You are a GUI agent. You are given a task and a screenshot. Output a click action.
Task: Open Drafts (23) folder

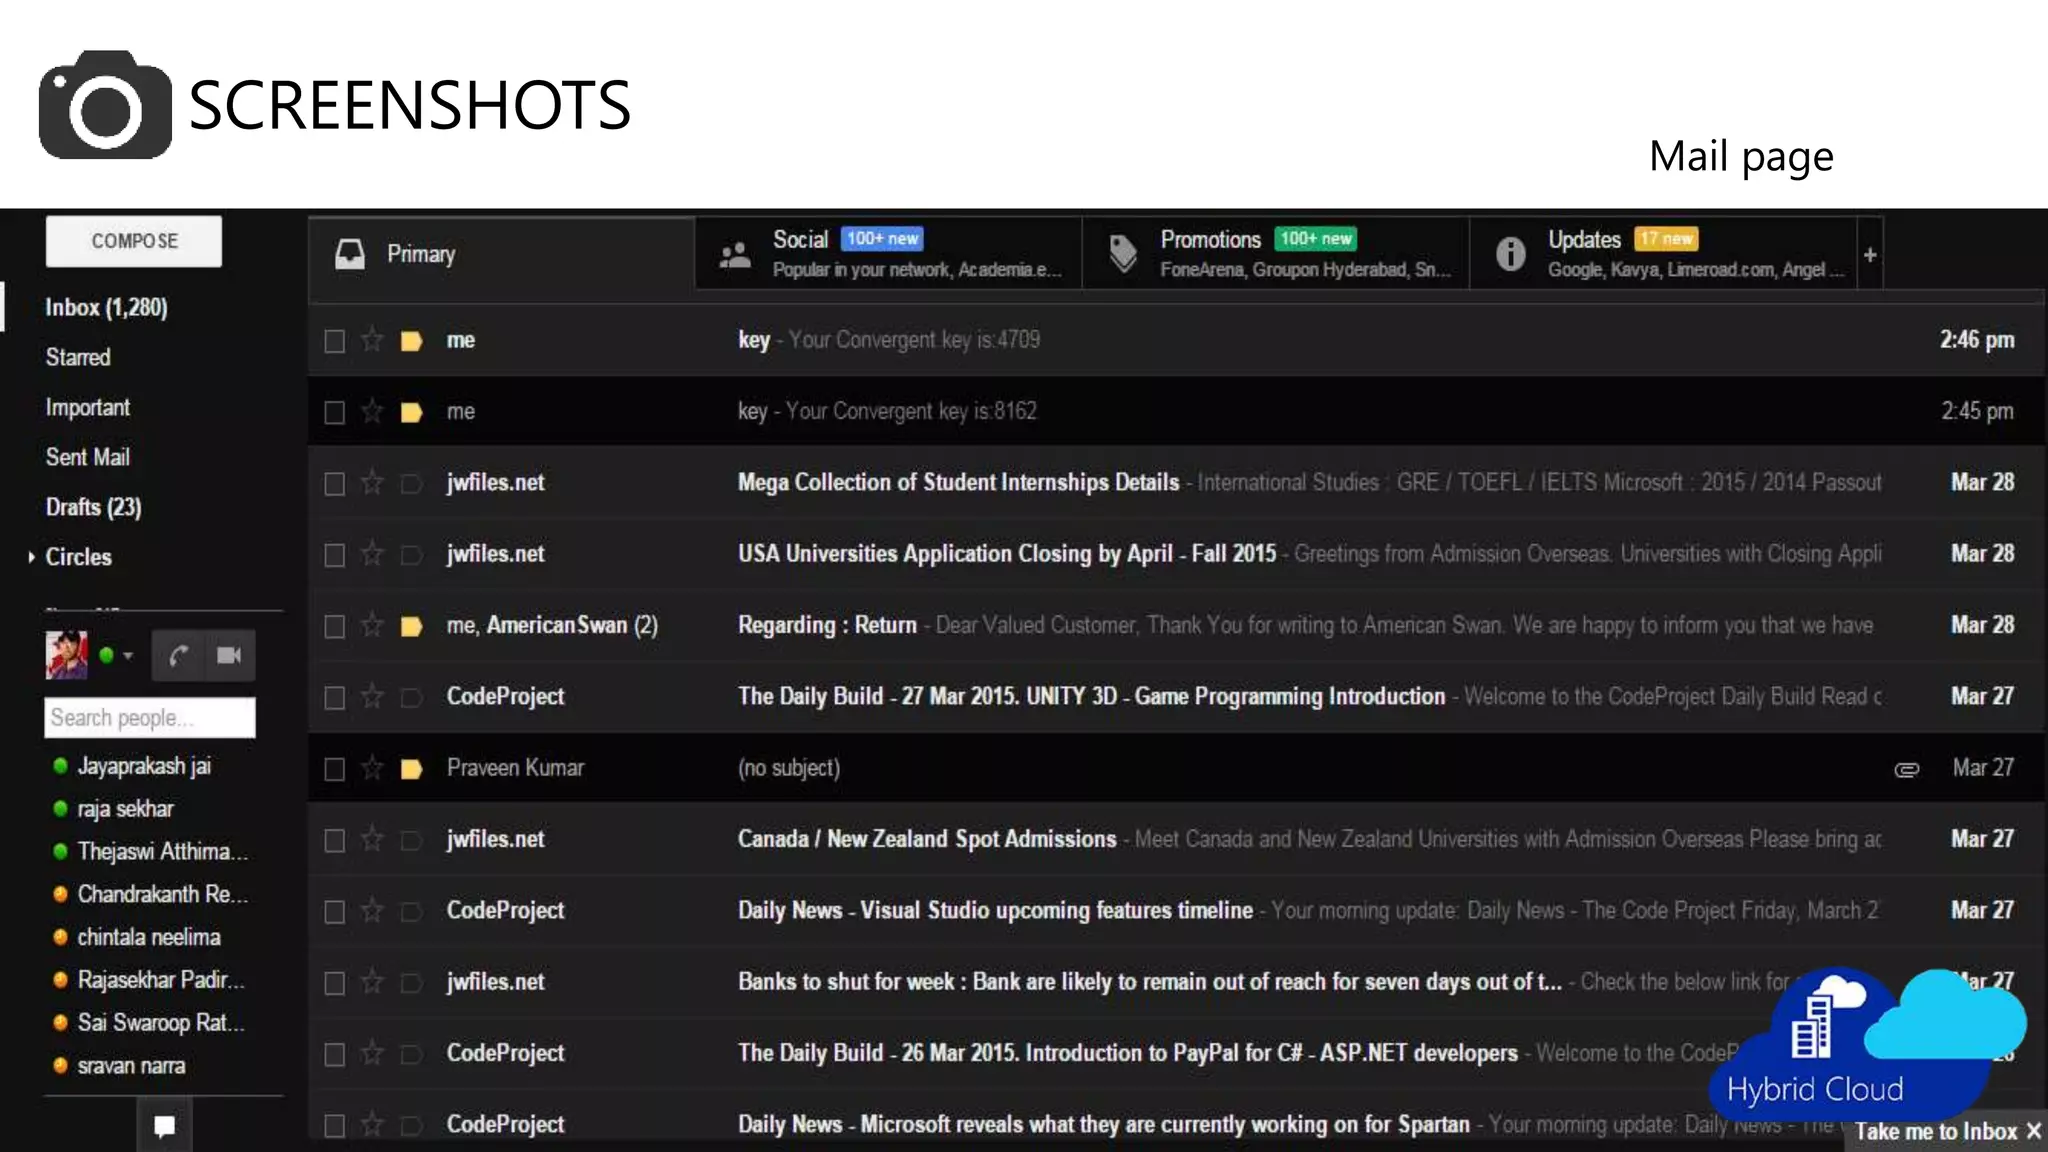[x=94, y=507]
